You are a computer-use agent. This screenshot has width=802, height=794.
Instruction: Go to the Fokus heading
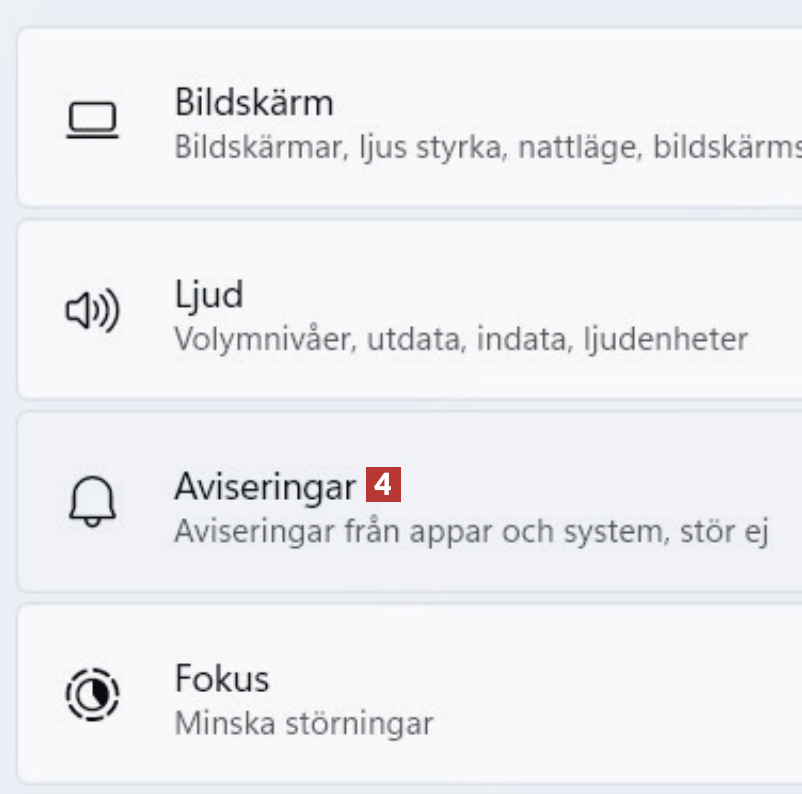coord(222,679)
